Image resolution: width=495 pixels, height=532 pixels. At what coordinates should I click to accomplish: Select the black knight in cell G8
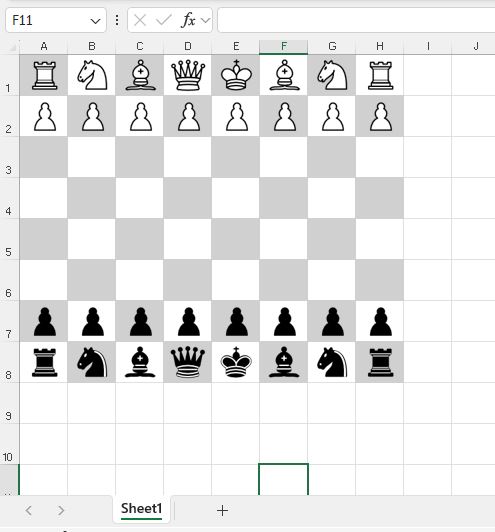point(332,362)
